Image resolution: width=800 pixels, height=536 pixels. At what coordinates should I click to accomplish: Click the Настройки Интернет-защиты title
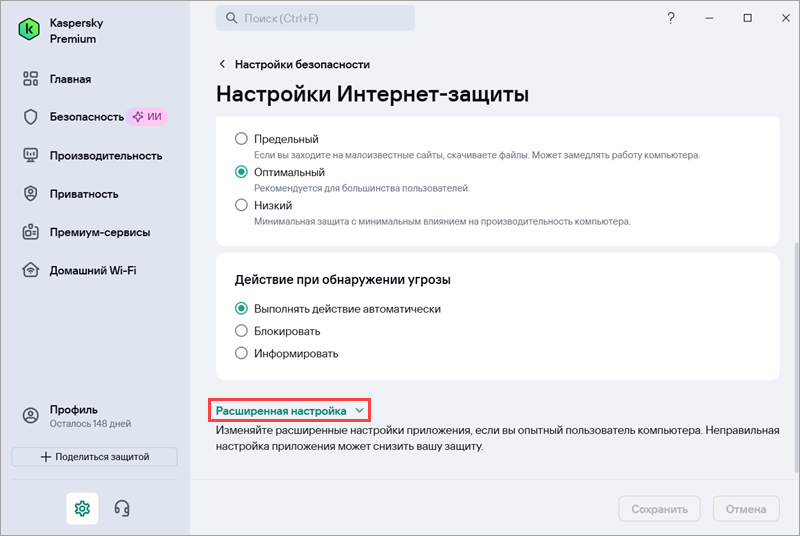(372, 94)
